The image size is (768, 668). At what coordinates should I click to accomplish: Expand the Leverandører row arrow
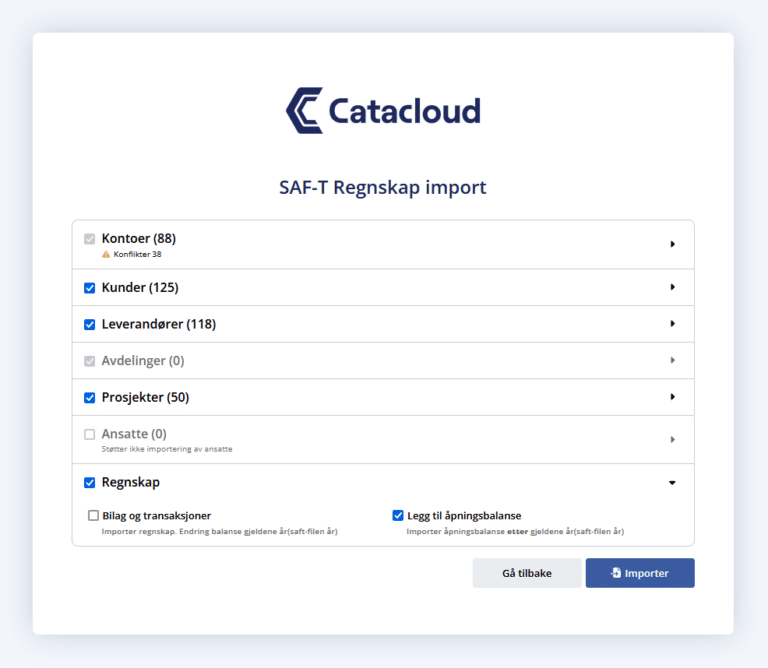point(672,324)
